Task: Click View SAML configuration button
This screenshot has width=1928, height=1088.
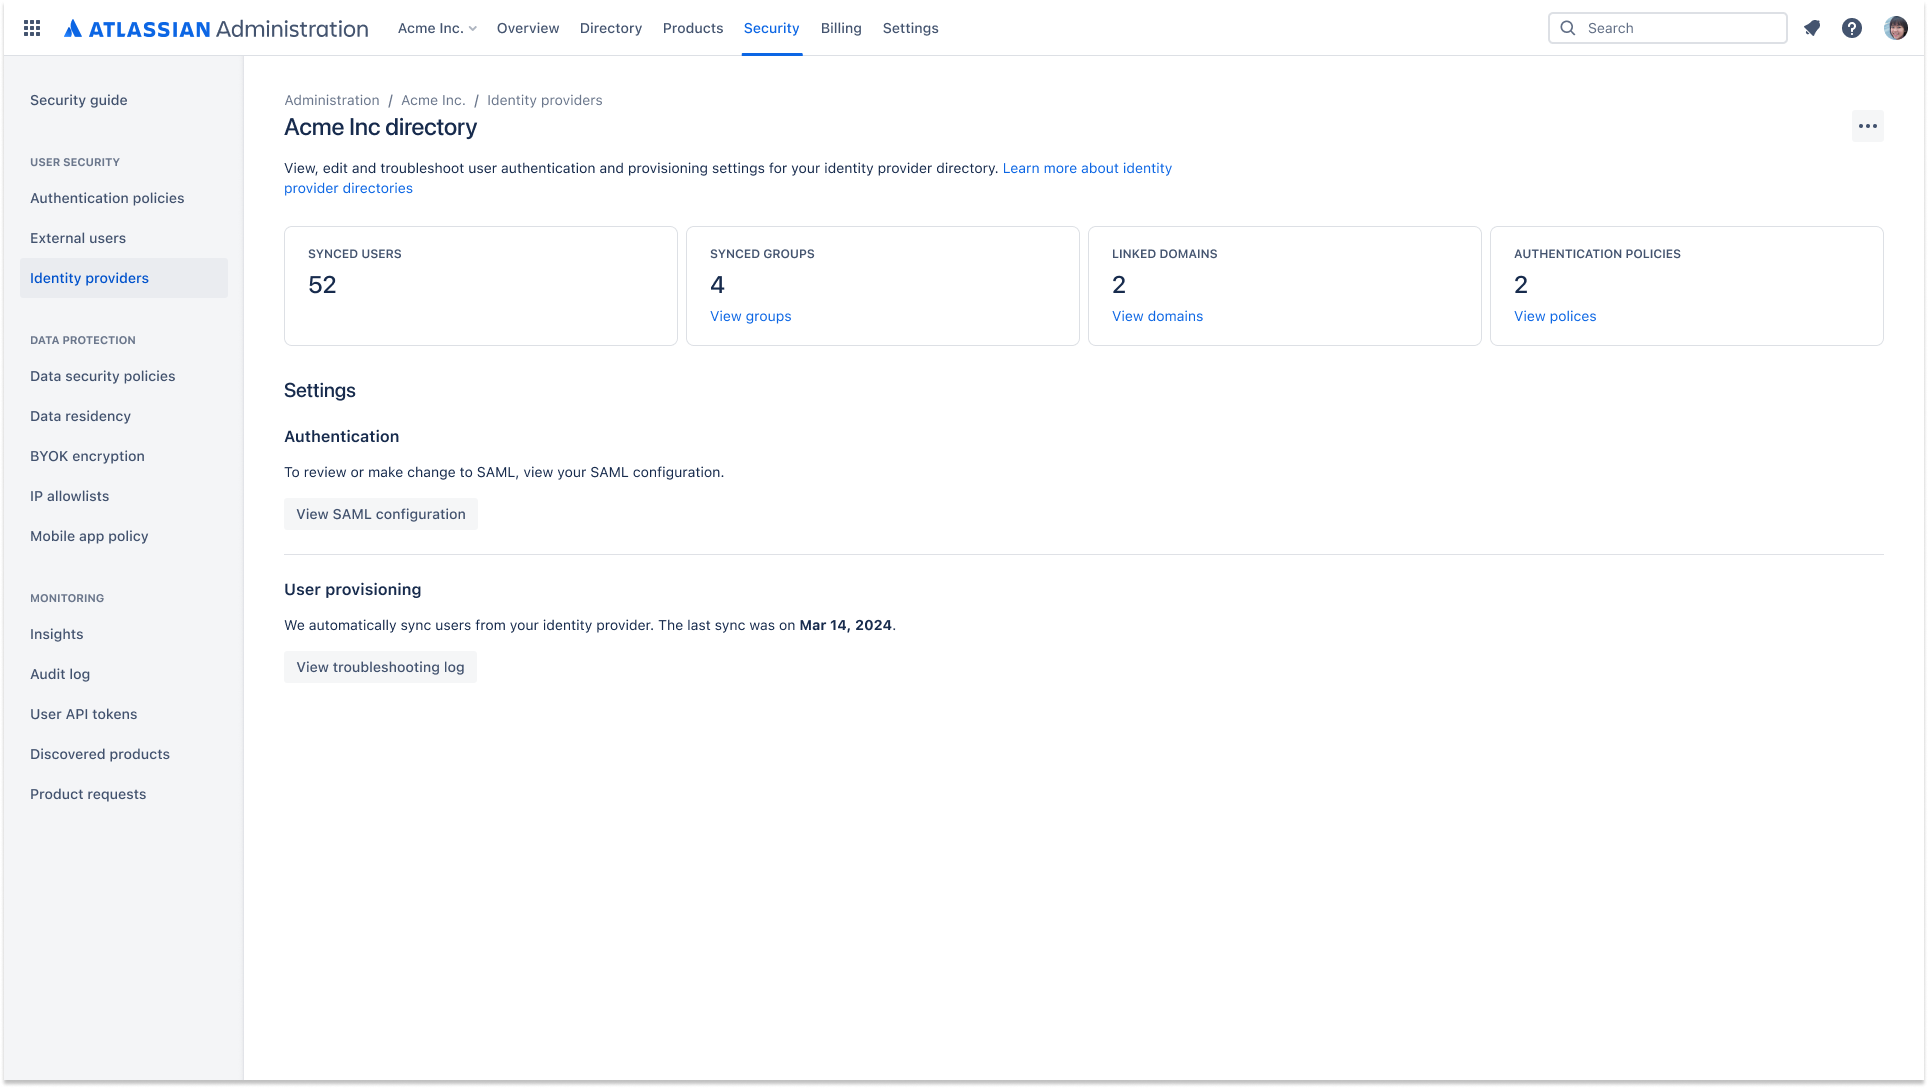Action: point(380,514)
